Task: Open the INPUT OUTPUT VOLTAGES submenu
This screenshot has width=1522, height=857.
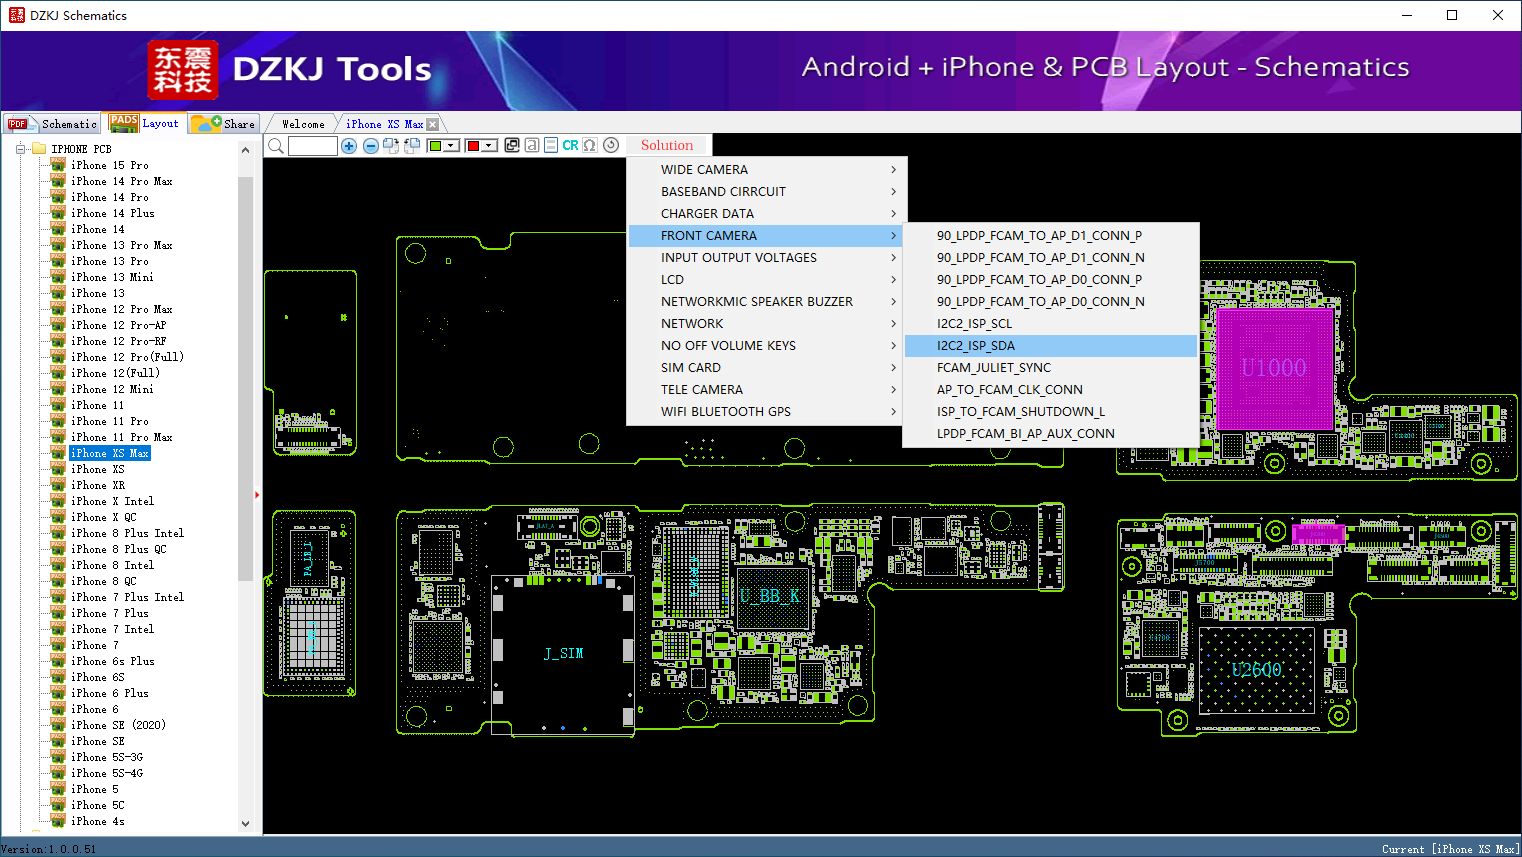Action: tap(767, 258)
